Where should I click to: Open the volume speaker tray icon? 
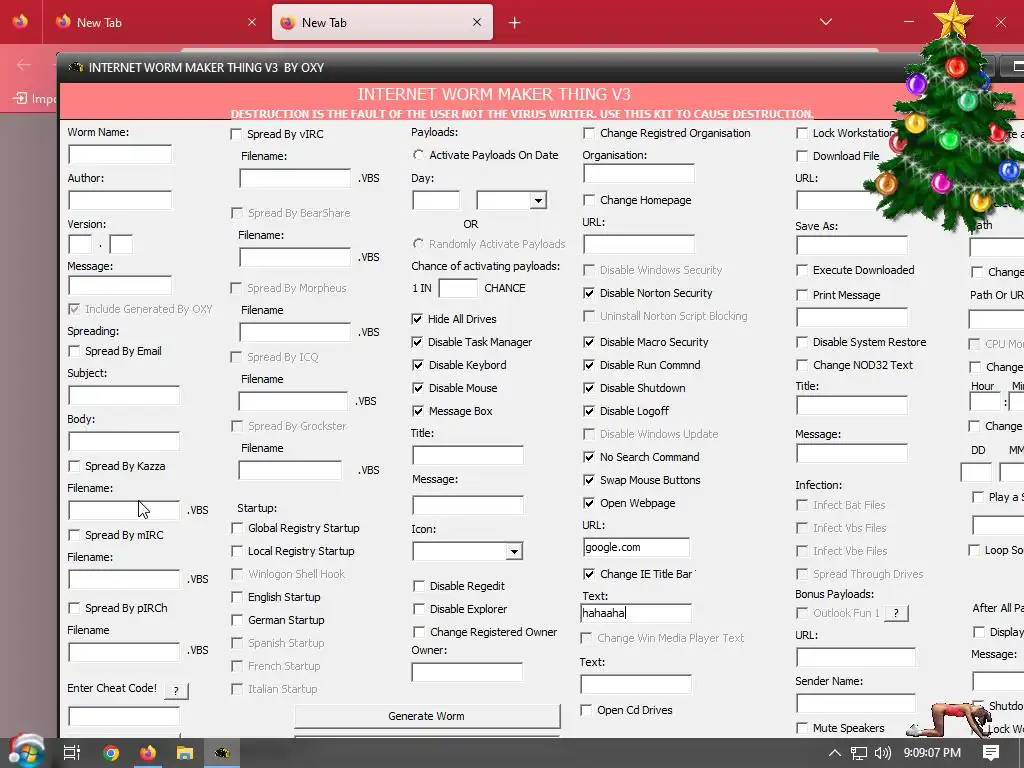coord(882,753)
